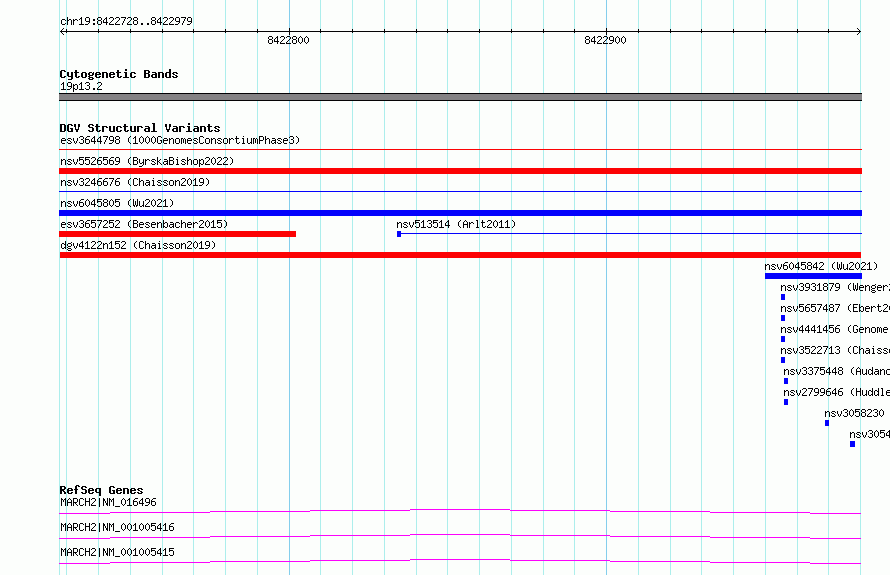Click the blue marker under the nsv3054 label
The height and width of the screenshot is (575, 890).
852,444
